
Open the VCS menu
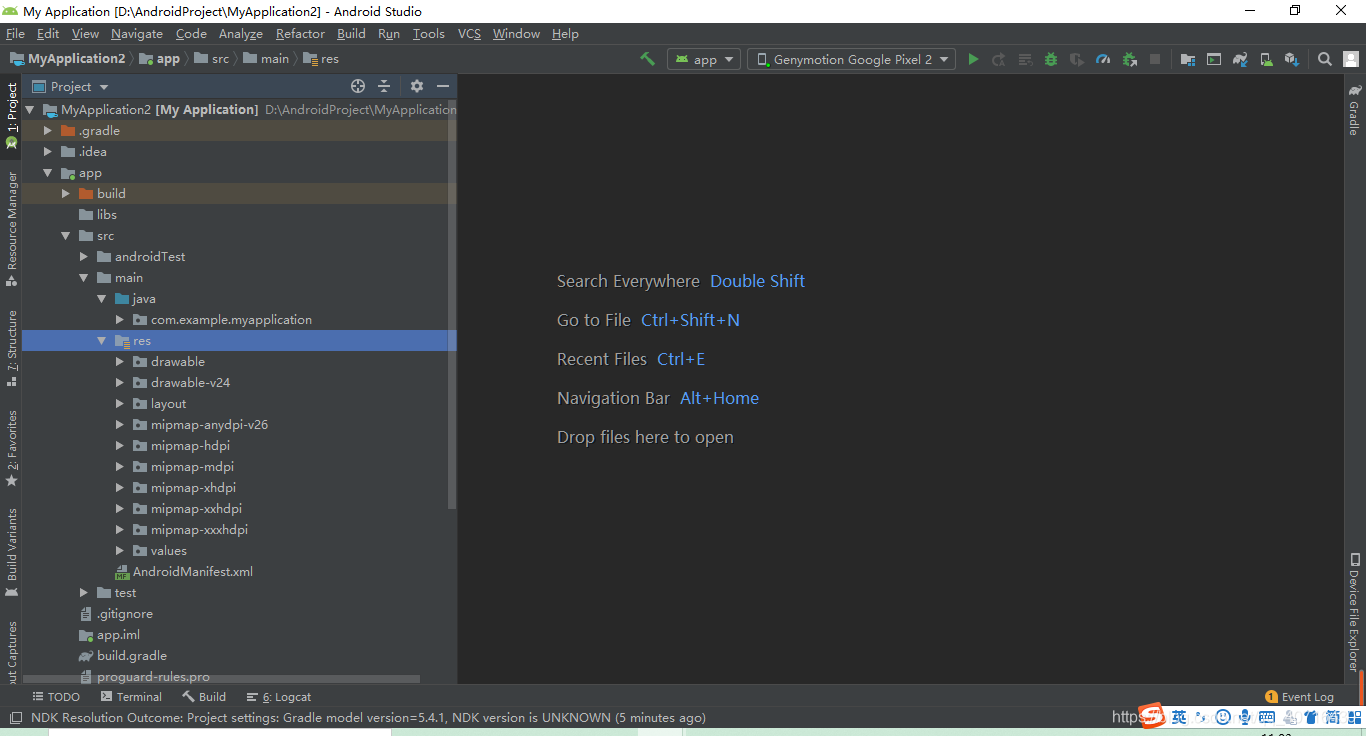coord(469,33)
